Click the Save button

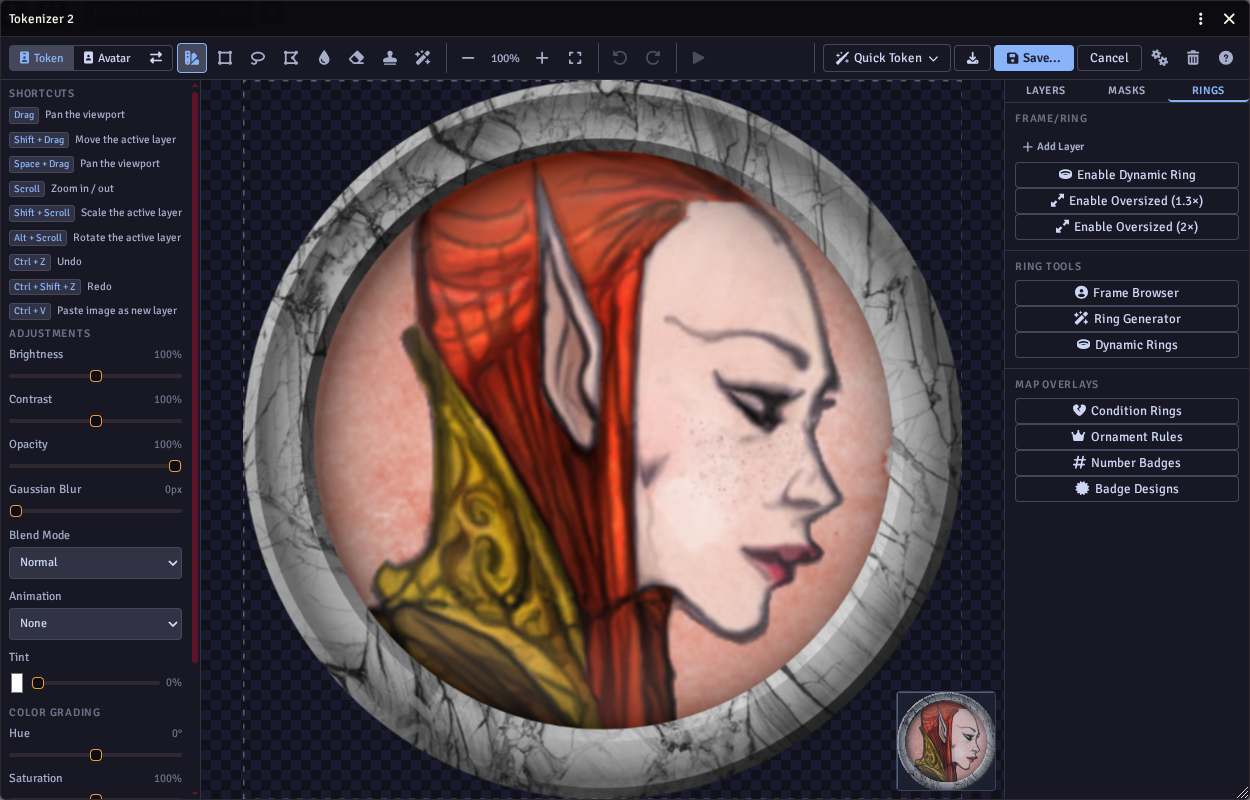[x=1033, y=58]
